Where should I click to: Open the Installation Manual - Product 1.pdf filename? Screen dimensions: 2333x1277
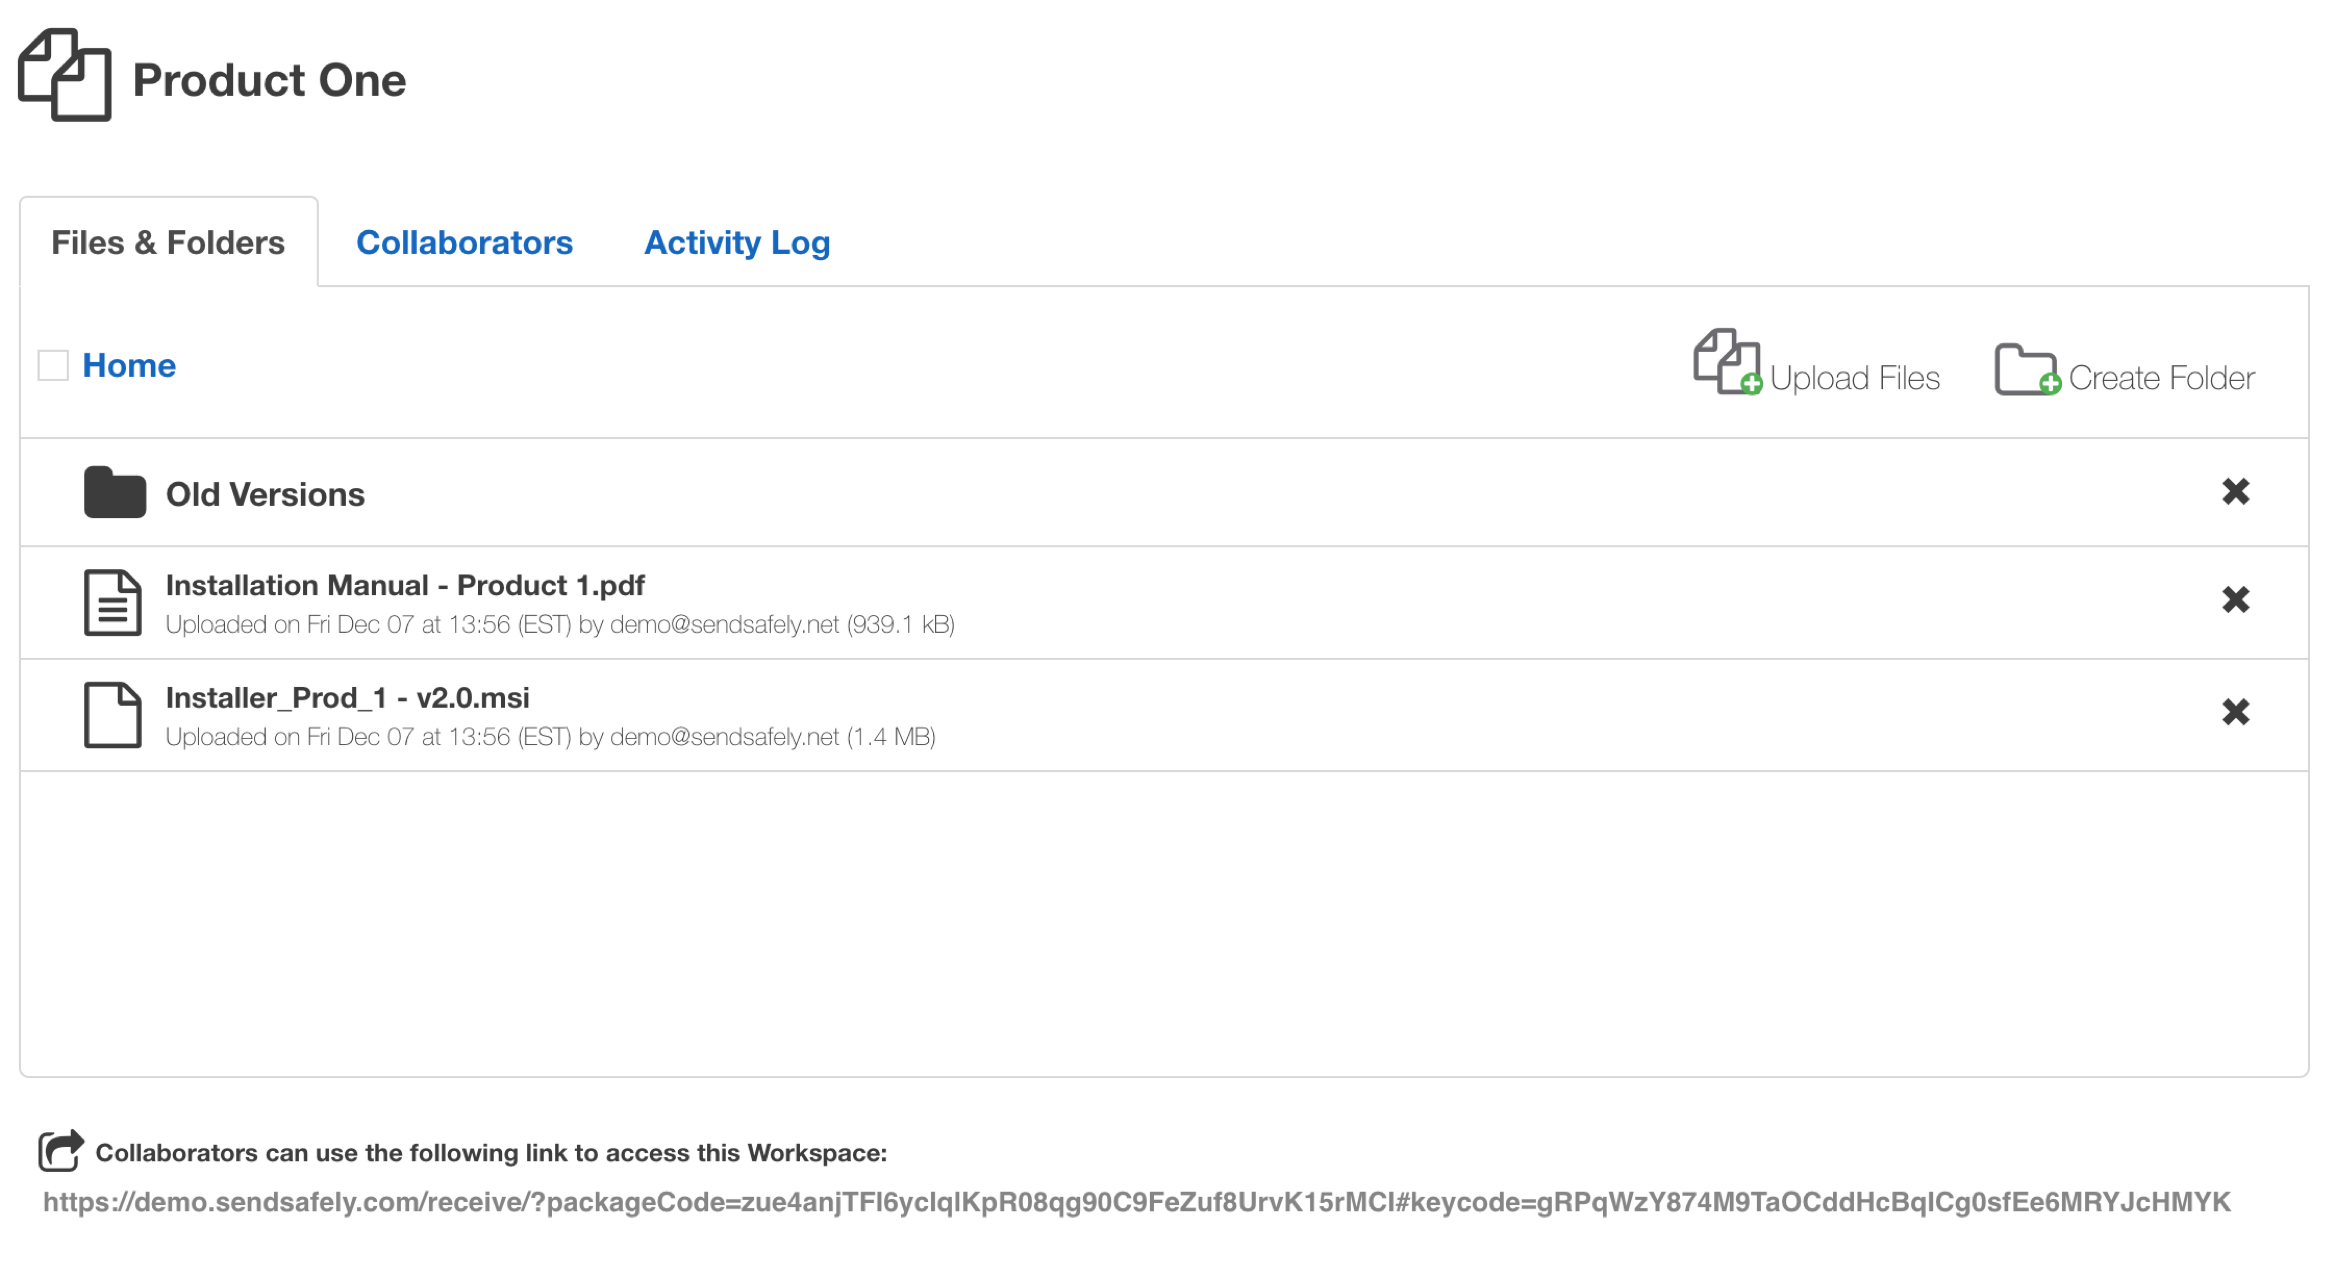[x=405, y=585]
